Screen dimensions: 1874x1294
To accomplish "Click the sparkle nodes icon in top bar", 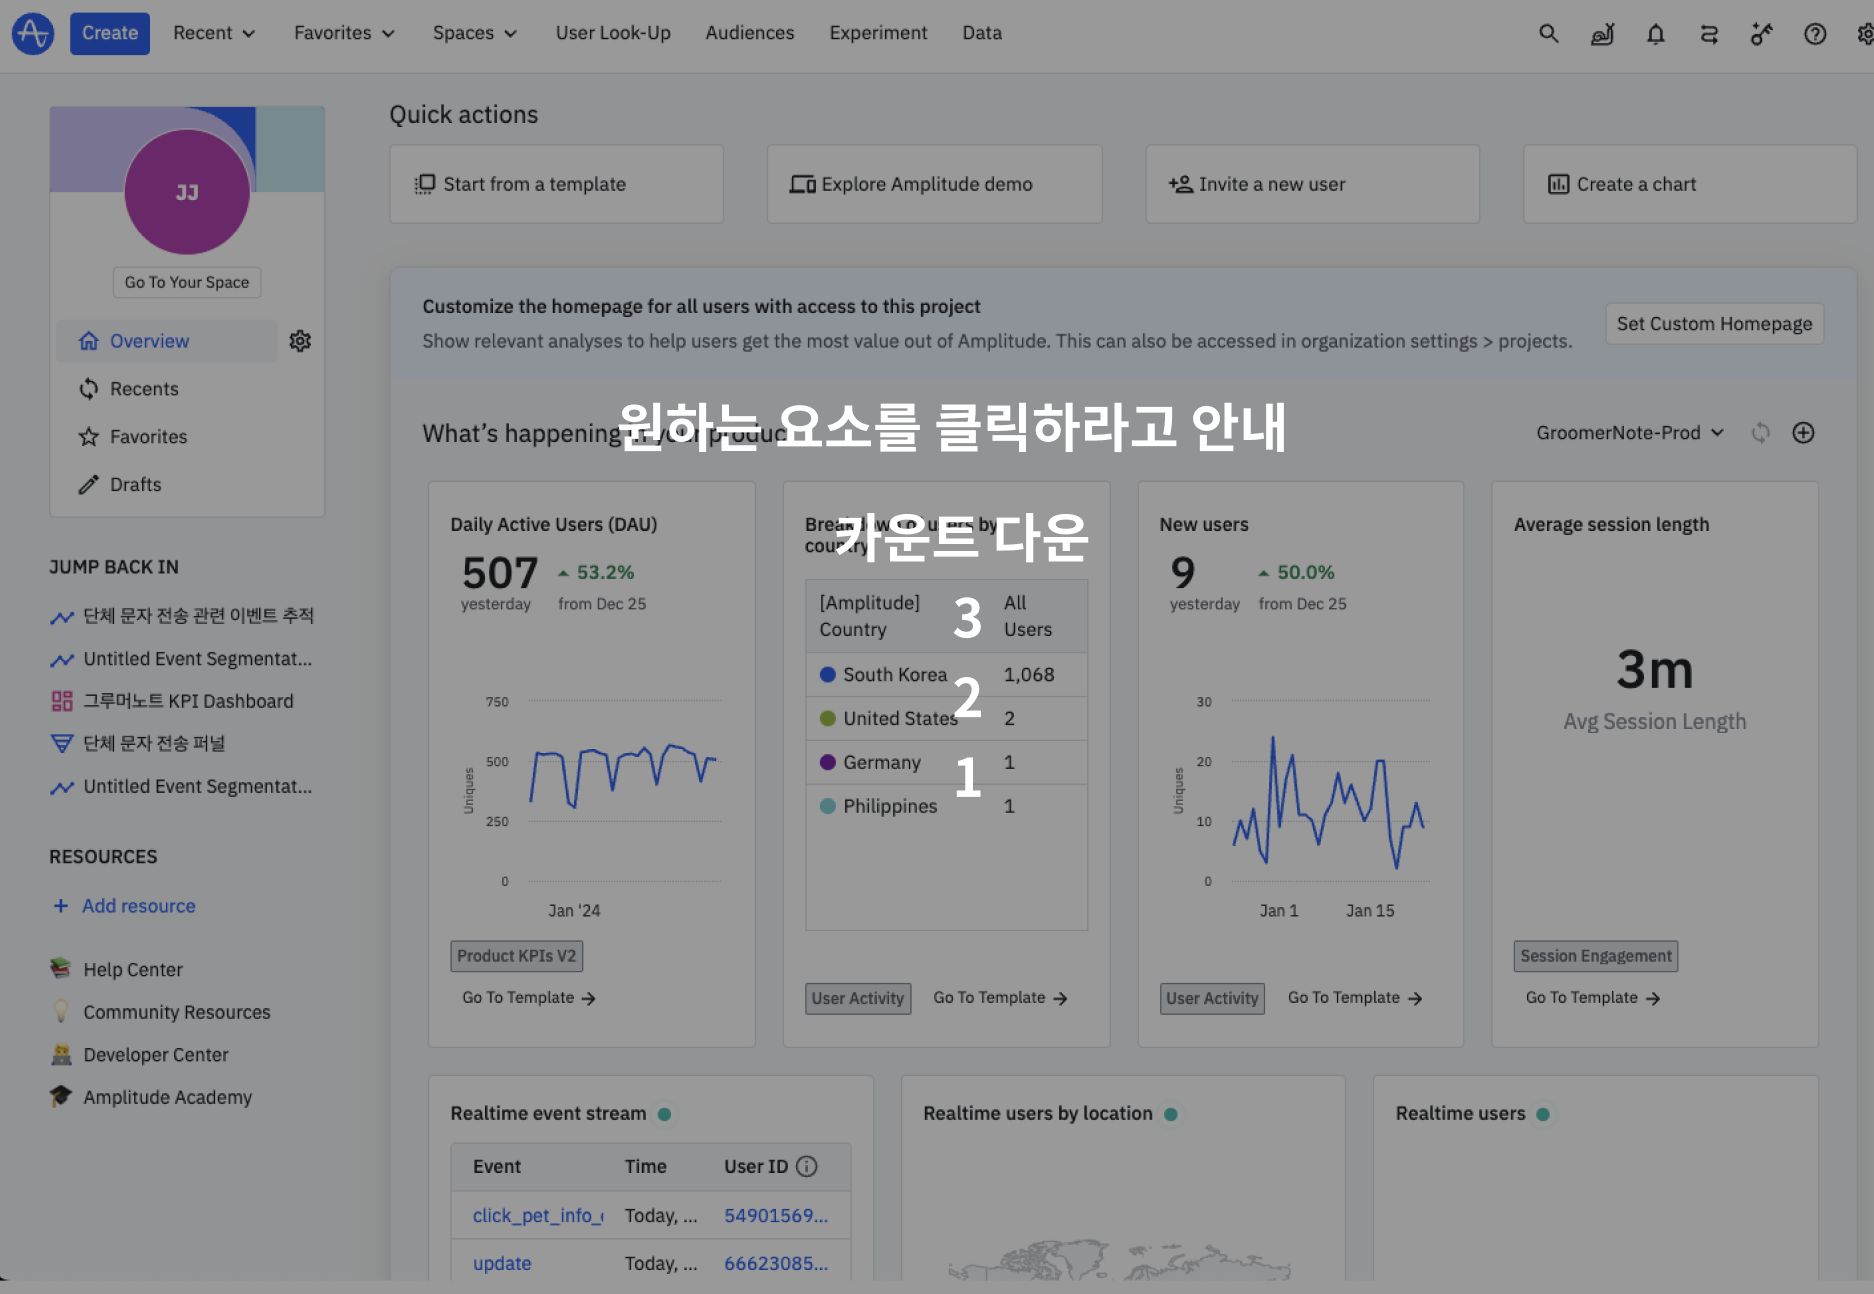I will click(x=1762, y=34).
